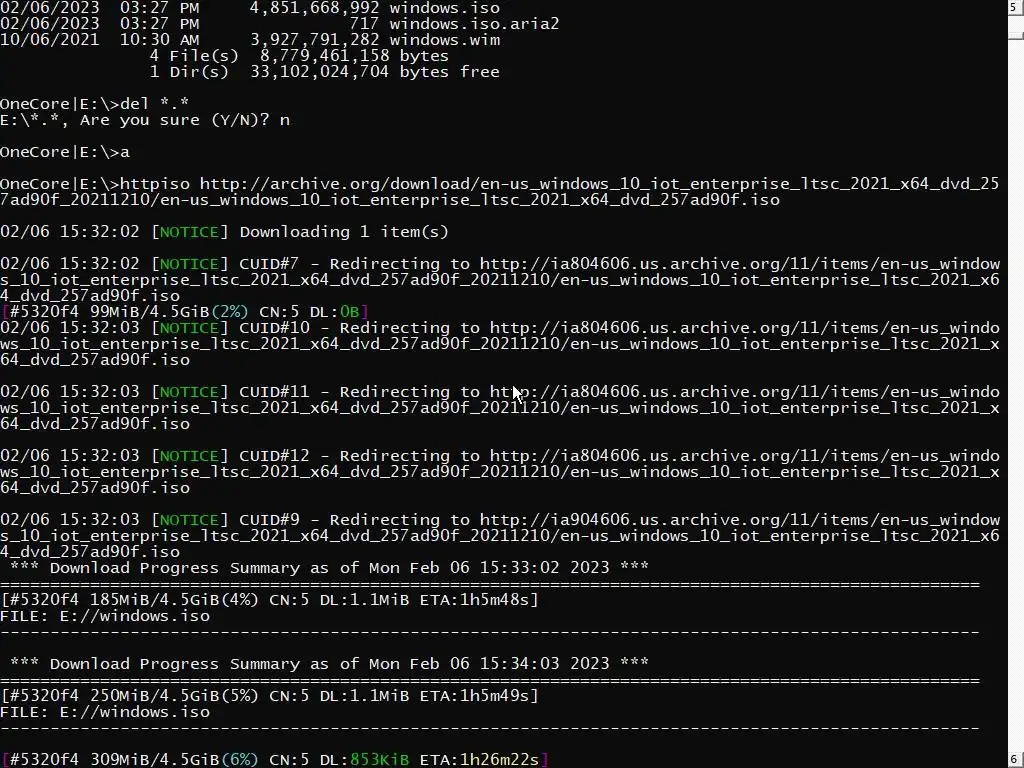Click the vertical scrollbar thumb
Viewport: 1024px width, 768px height.
pyautogui.click(x=1016, y=35)
